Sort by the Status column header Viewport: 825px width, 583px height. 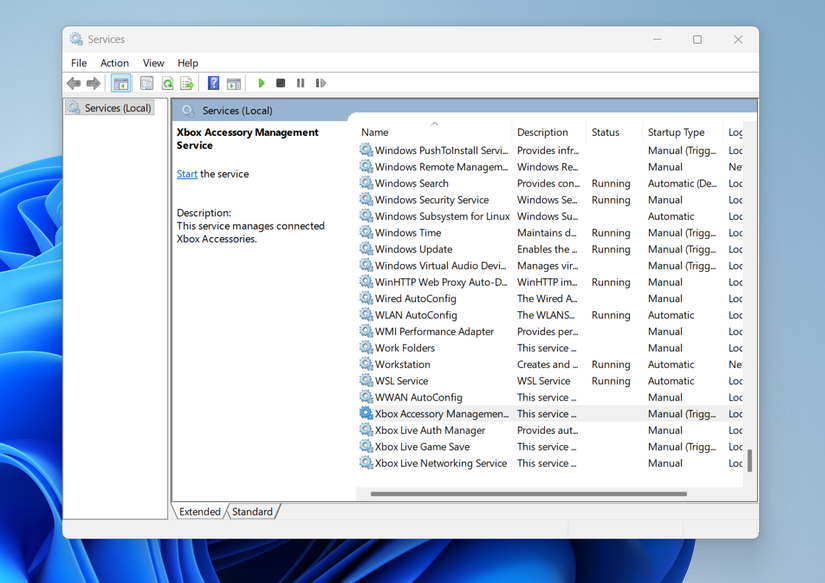pyautogui.click(x=613, y=132)
